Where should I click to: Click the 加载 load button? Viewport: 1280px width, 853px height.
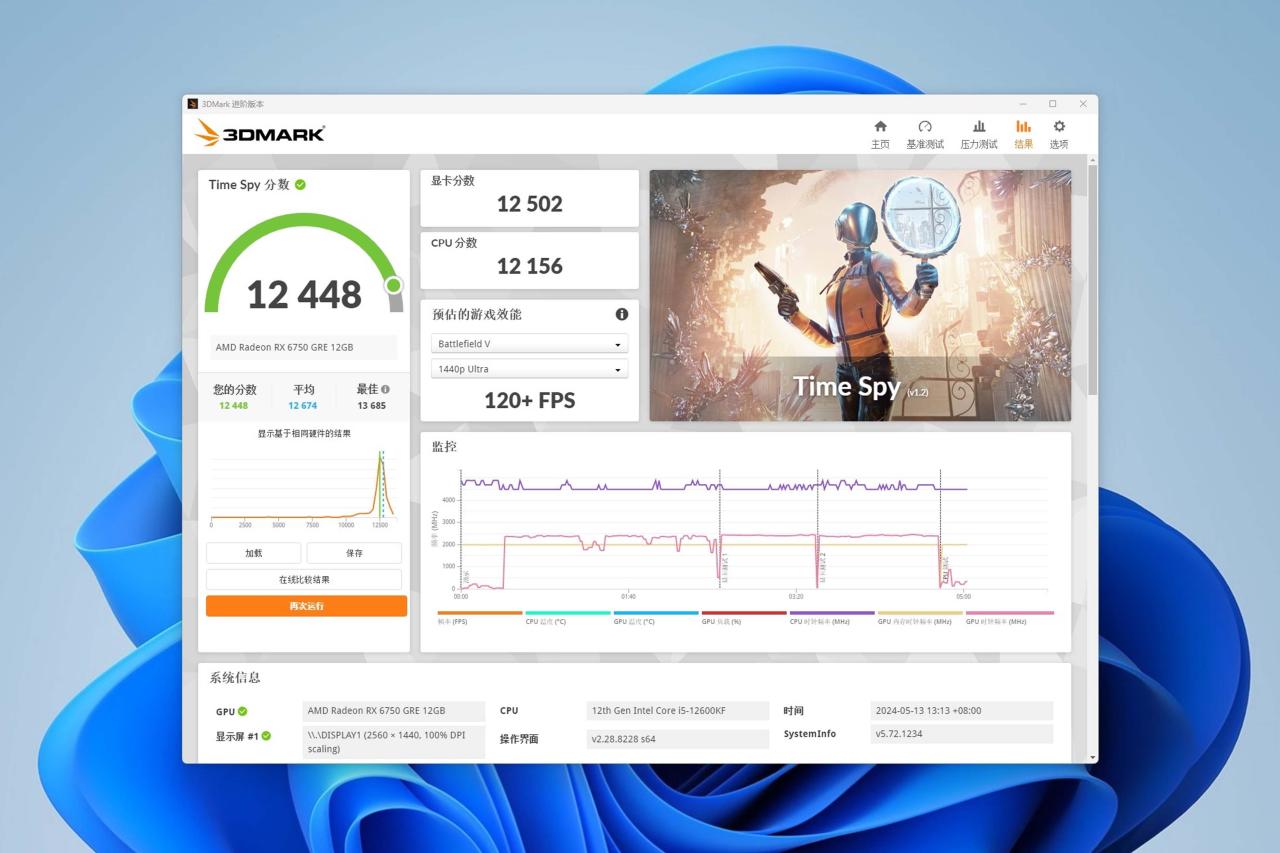click(254, 553)
